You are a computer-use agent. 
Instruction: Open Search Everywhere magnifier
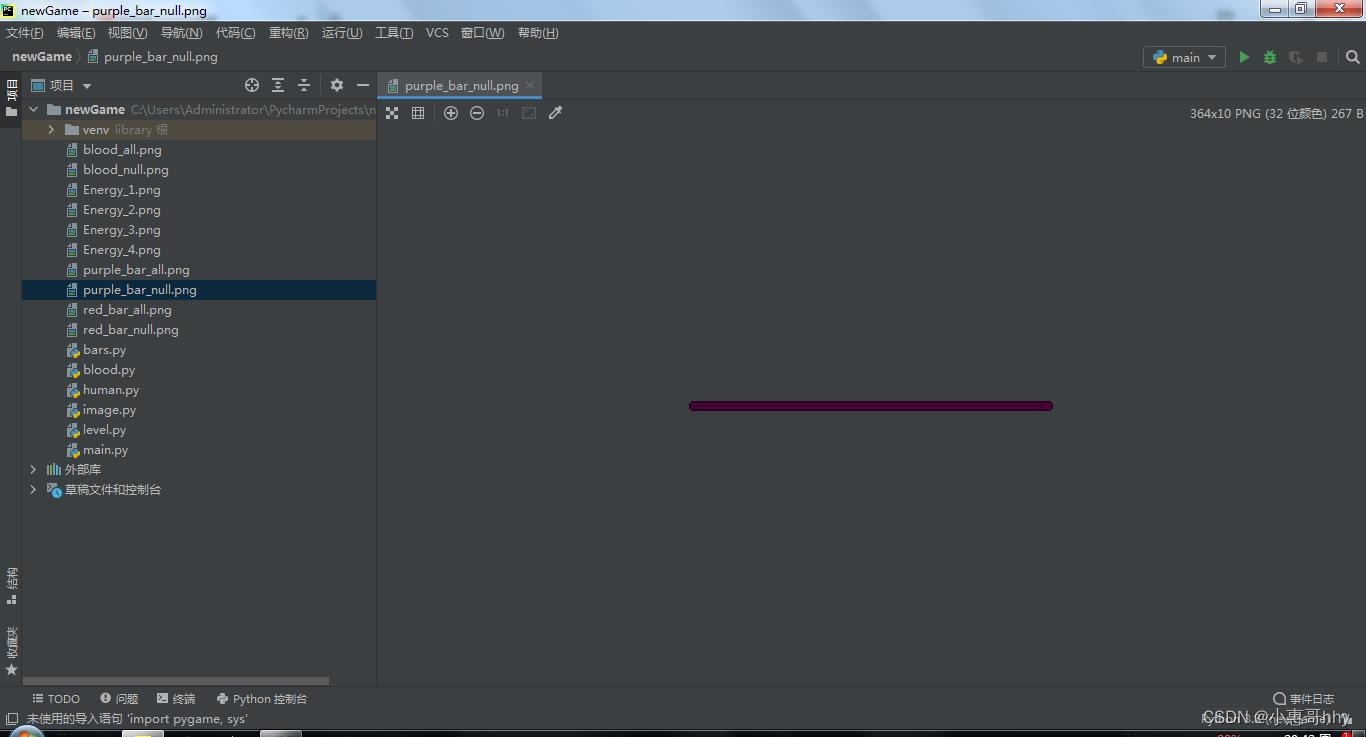[1352, 57]
